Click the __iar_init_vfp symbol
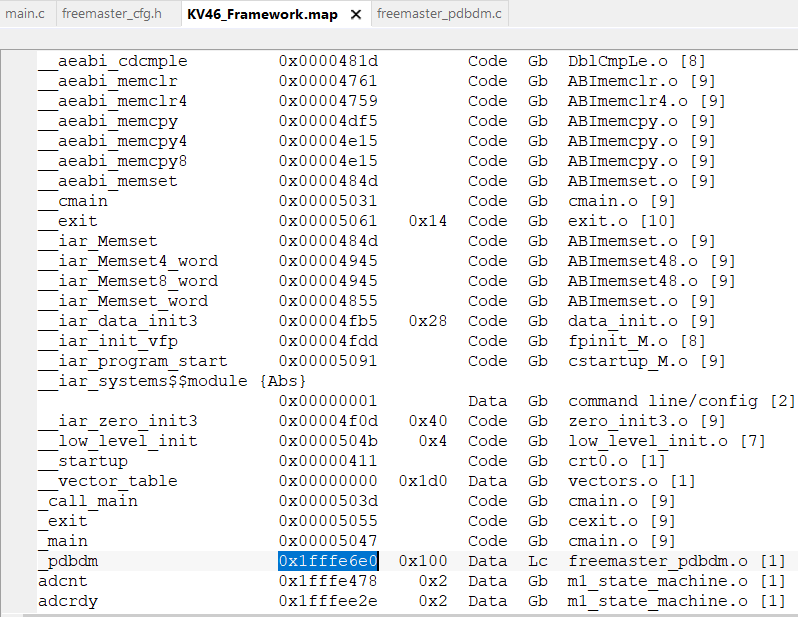Viewport: 798px width, 617px height. tap(108, 341)
